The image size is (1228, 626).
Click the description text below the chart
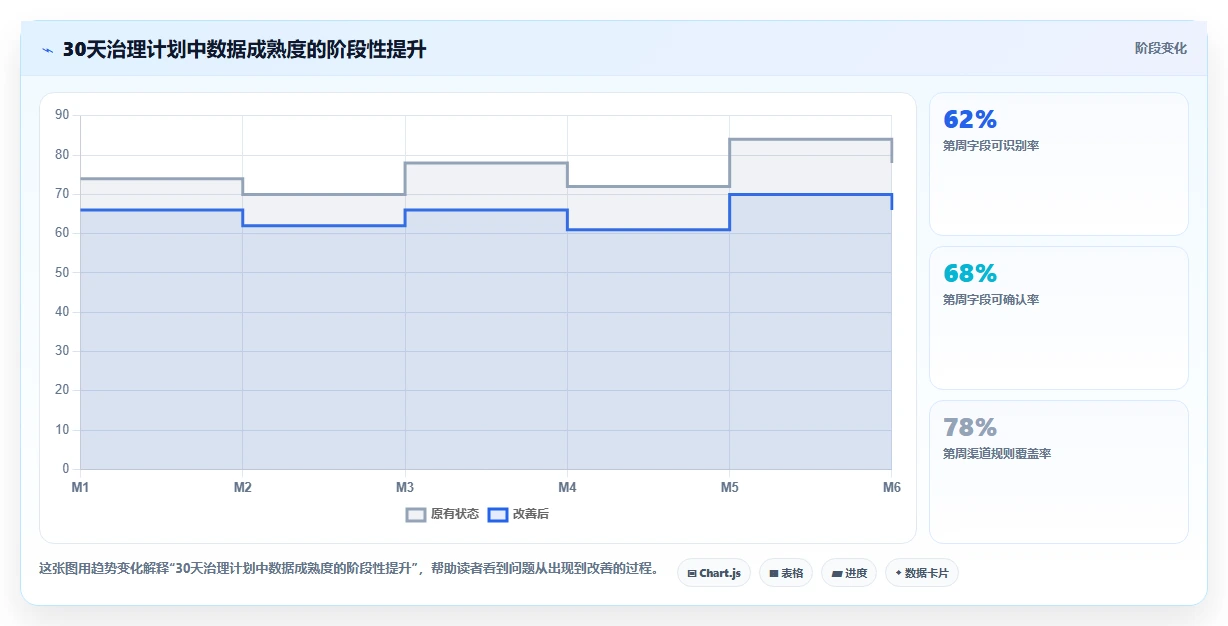click(x=348, y=569)
